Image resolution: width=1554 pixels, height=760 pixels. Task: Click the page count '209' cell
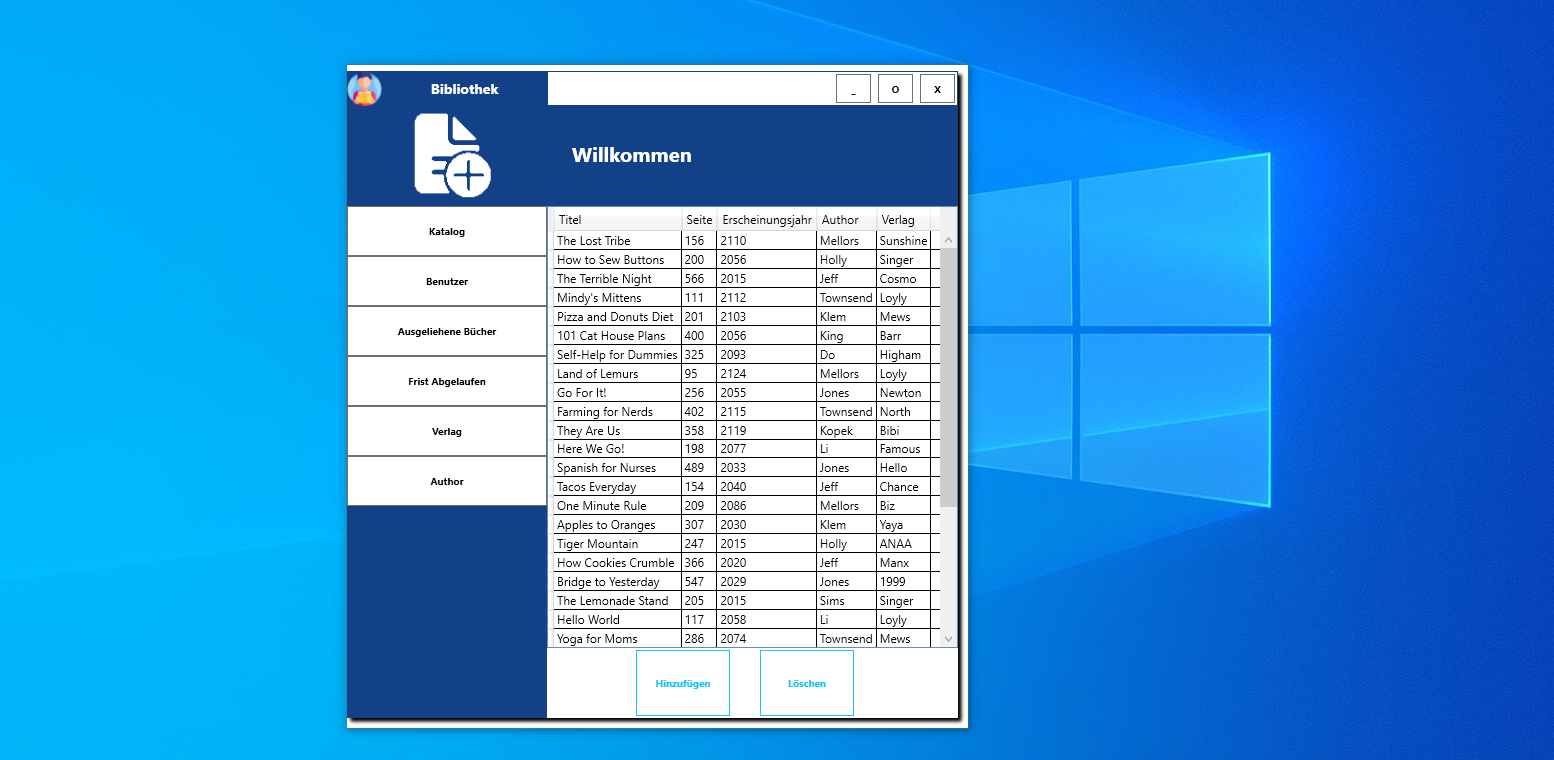[x=700, y=506]
